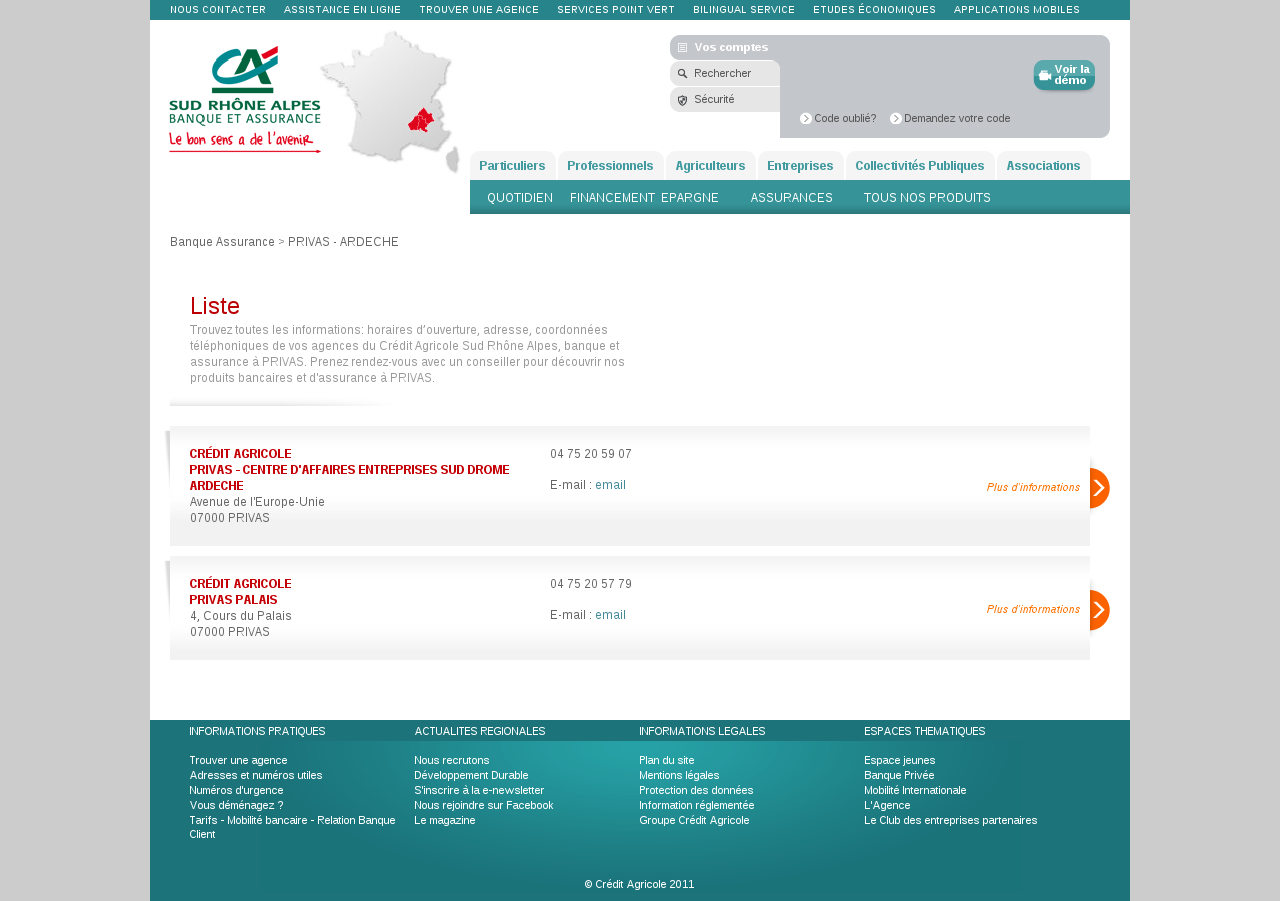Click S'inscrire à la e-newsletter
1280x901 pixels.
point(479,790)
